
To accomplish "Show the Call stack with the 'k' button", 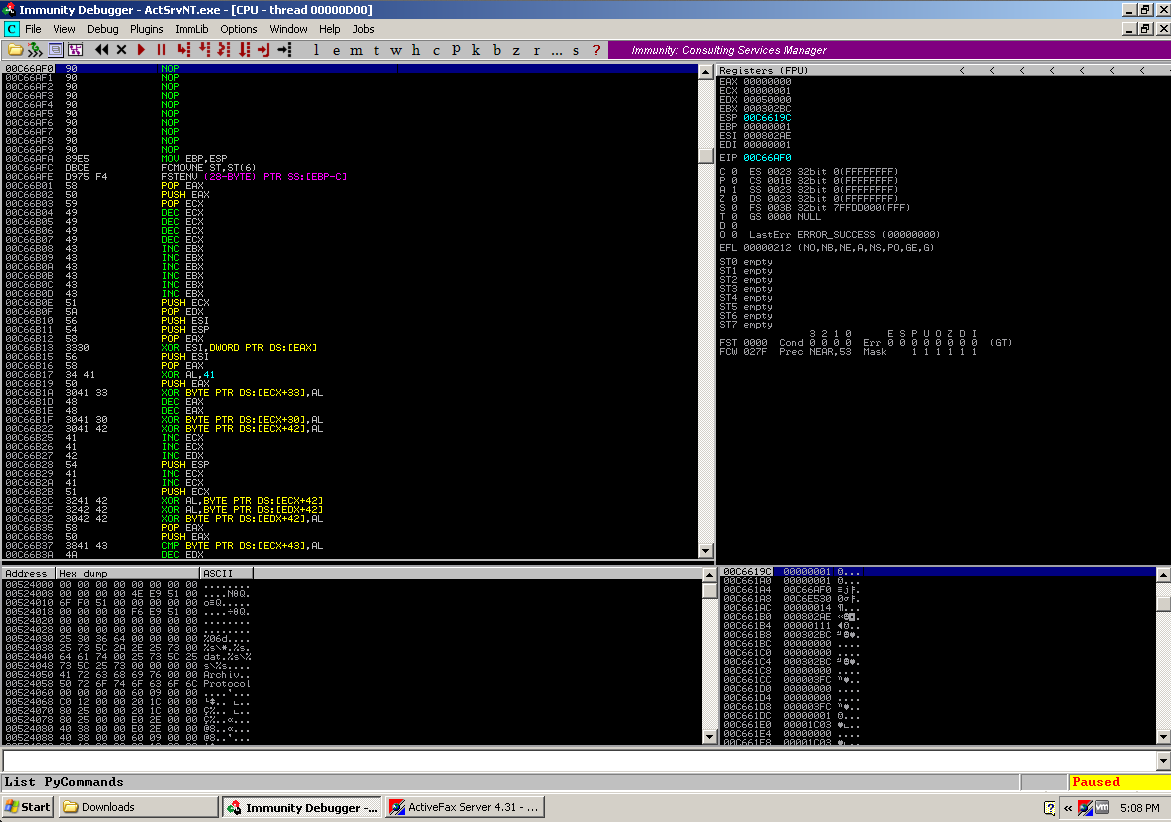I will (476, 50).
